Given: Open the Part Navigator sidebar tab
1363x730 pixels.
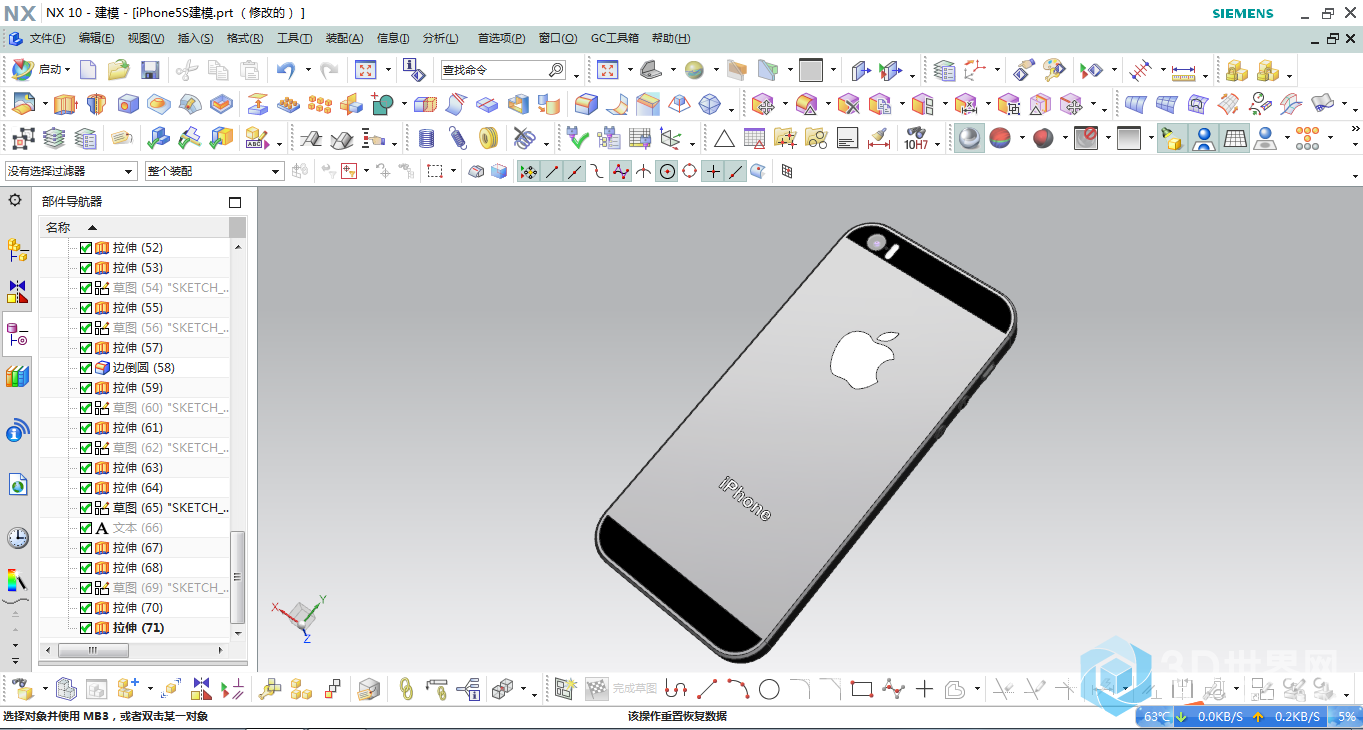Looking at the screenshot, I should (x=17, y=334).
